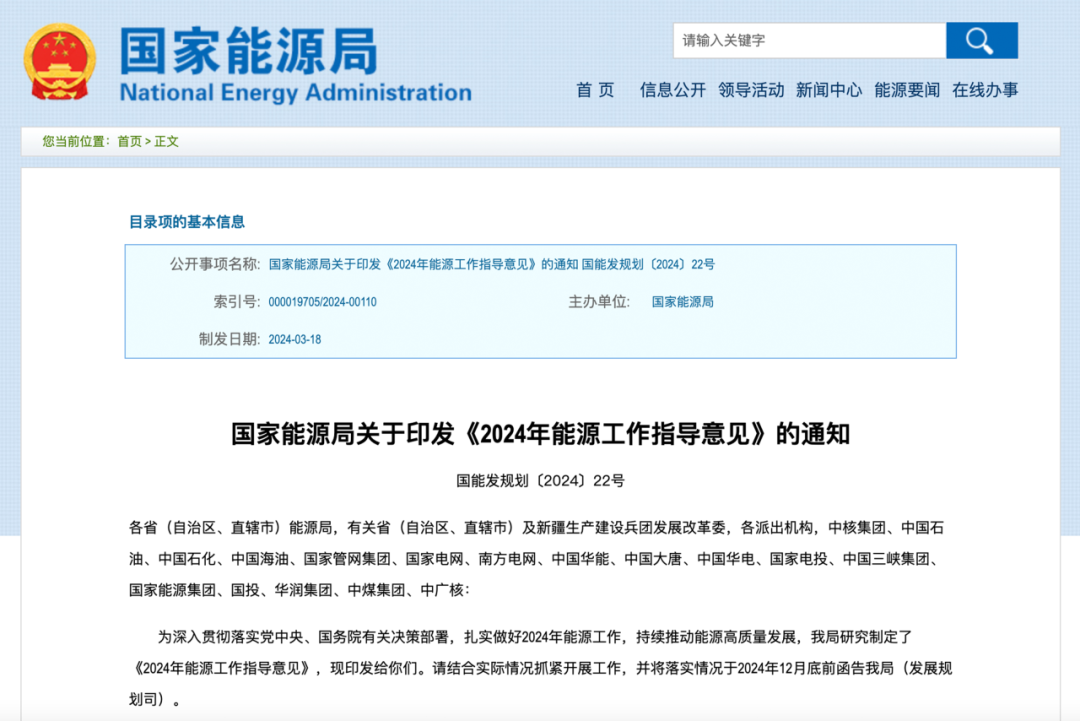Open the 信息公开 navigation item
Image resolution: width=1080 pixels, height=721 pixels.
click(673, 90)
